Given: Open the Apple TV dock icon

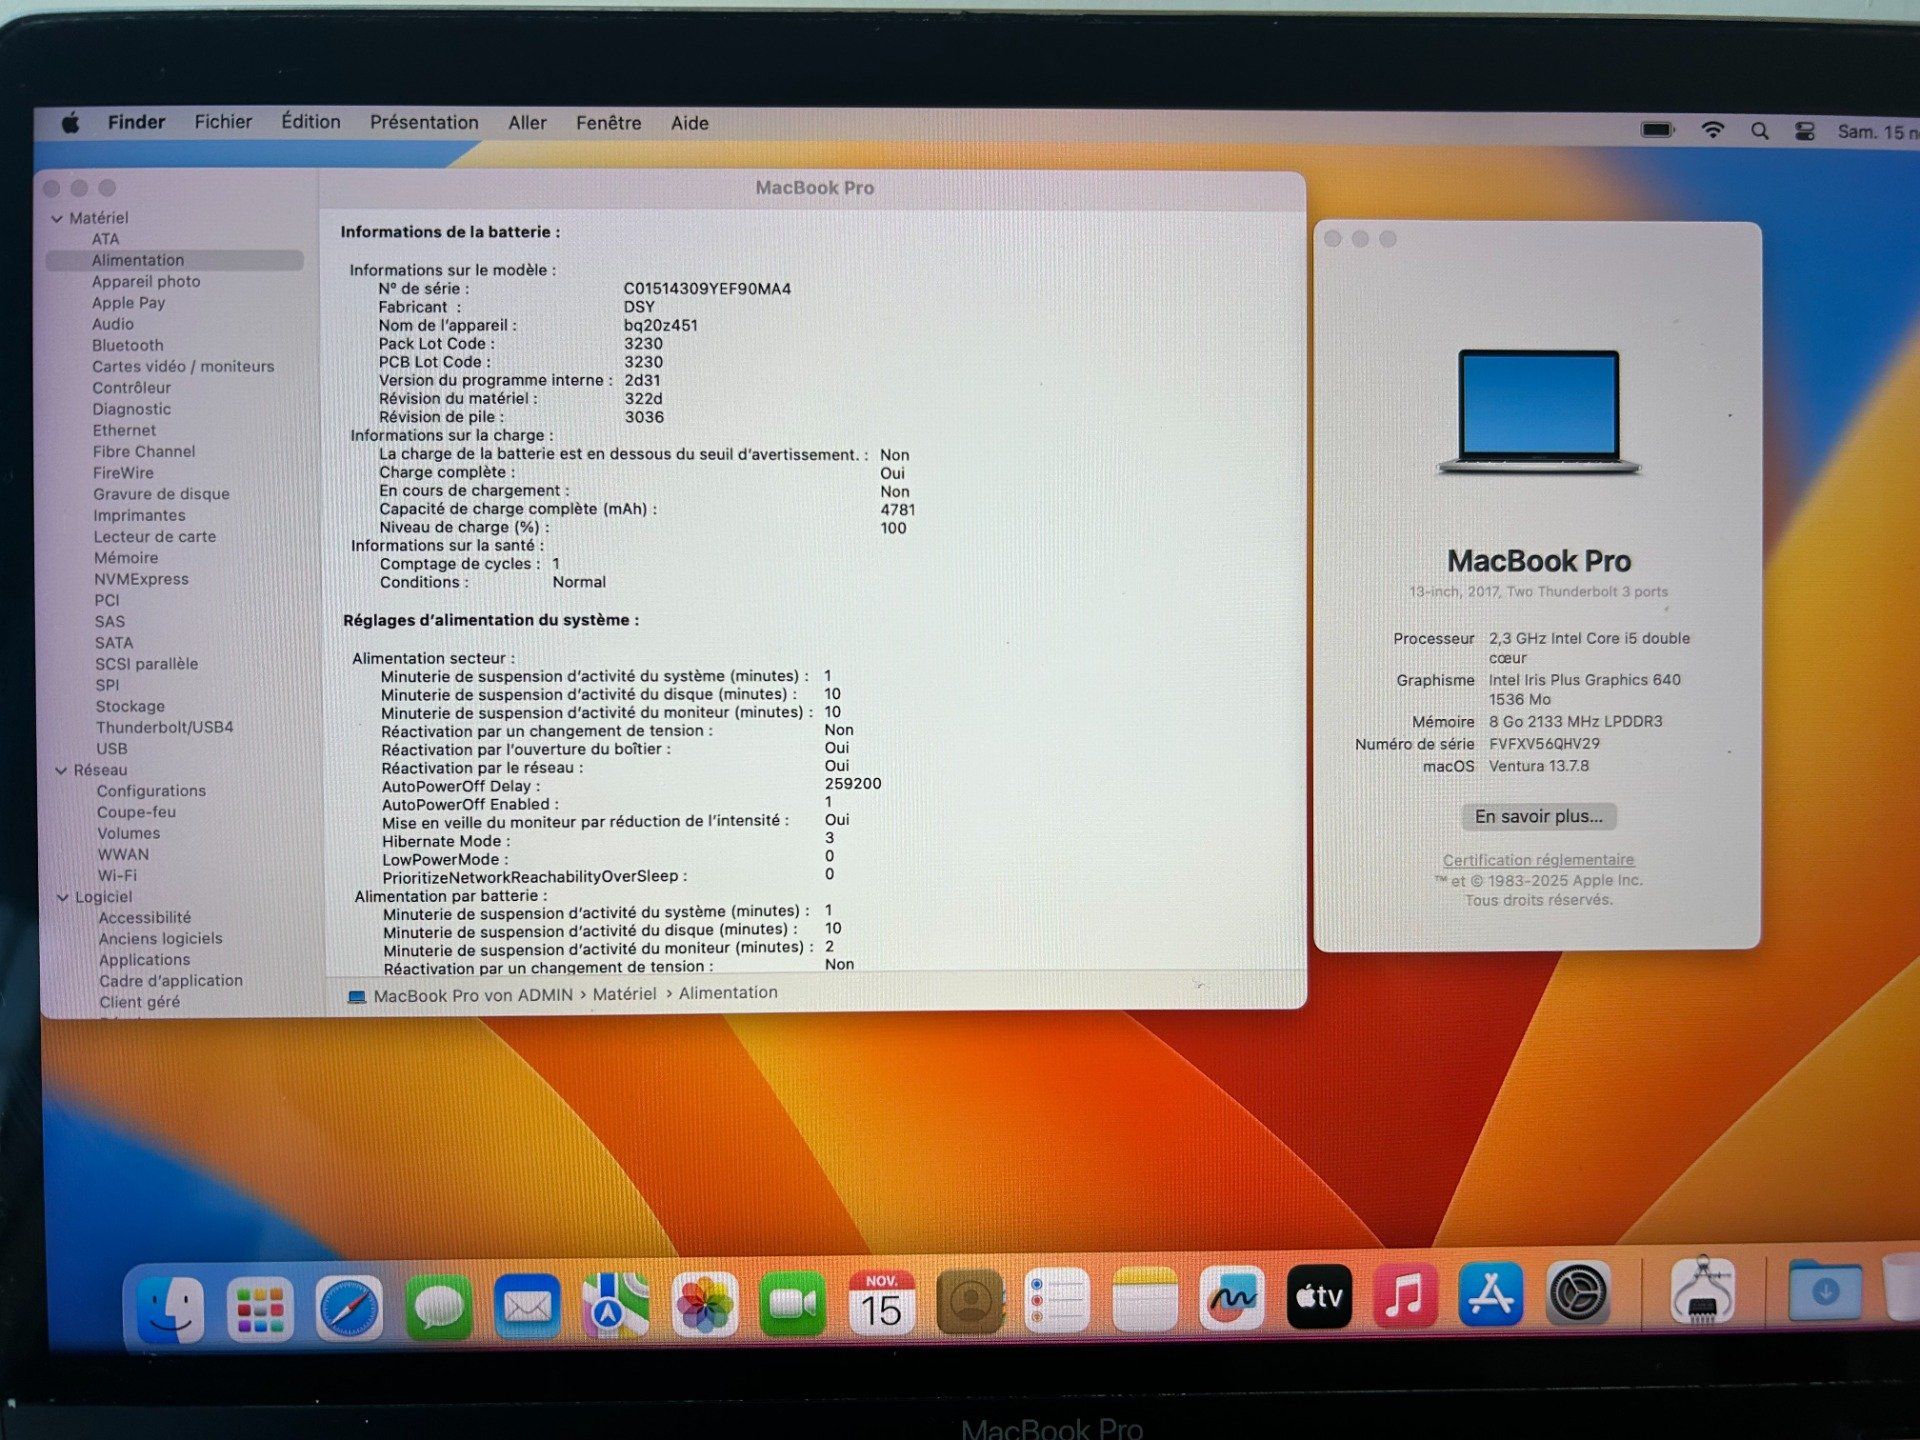Looking at the screenshot, I should click(x=1318, y=1298).
